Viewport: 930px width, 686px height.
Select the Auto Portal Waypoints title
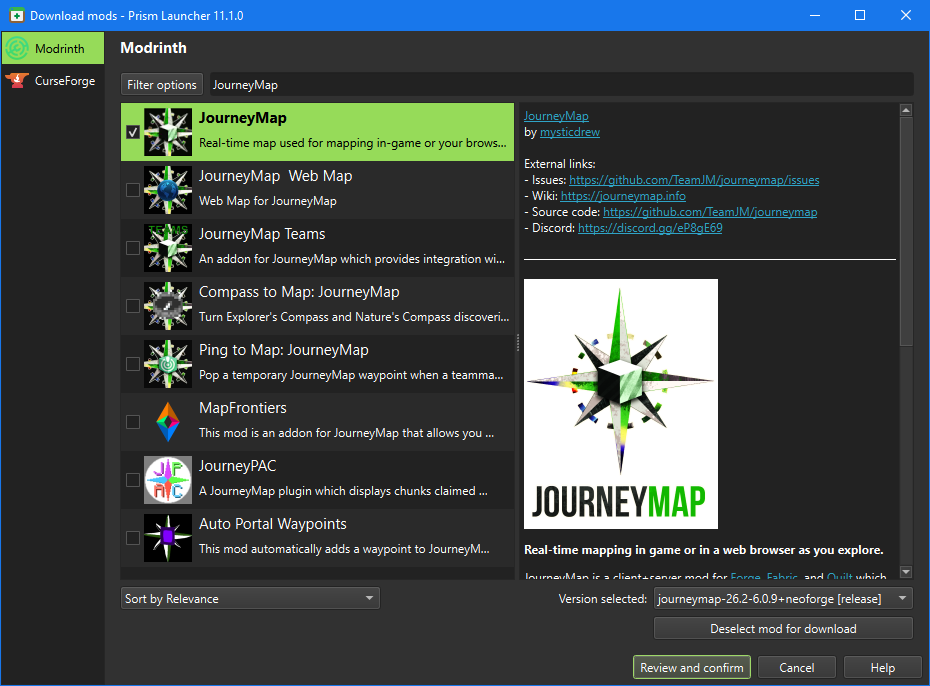click(x=273, y=524)
